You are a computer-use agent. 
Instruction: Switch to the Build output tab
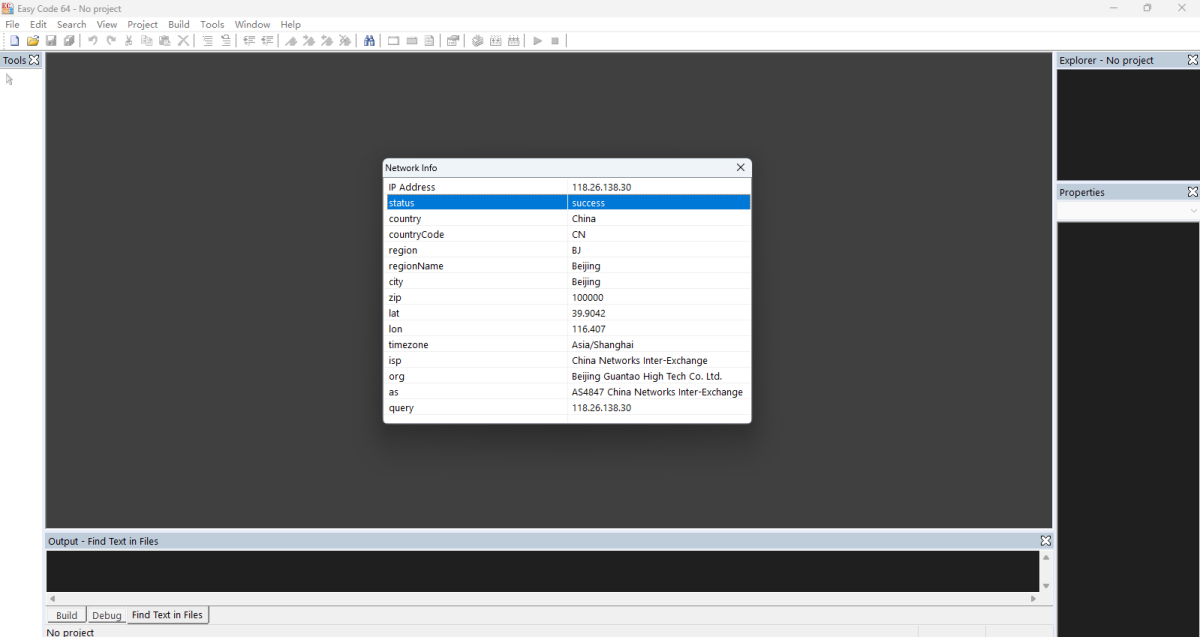(67, 616)
